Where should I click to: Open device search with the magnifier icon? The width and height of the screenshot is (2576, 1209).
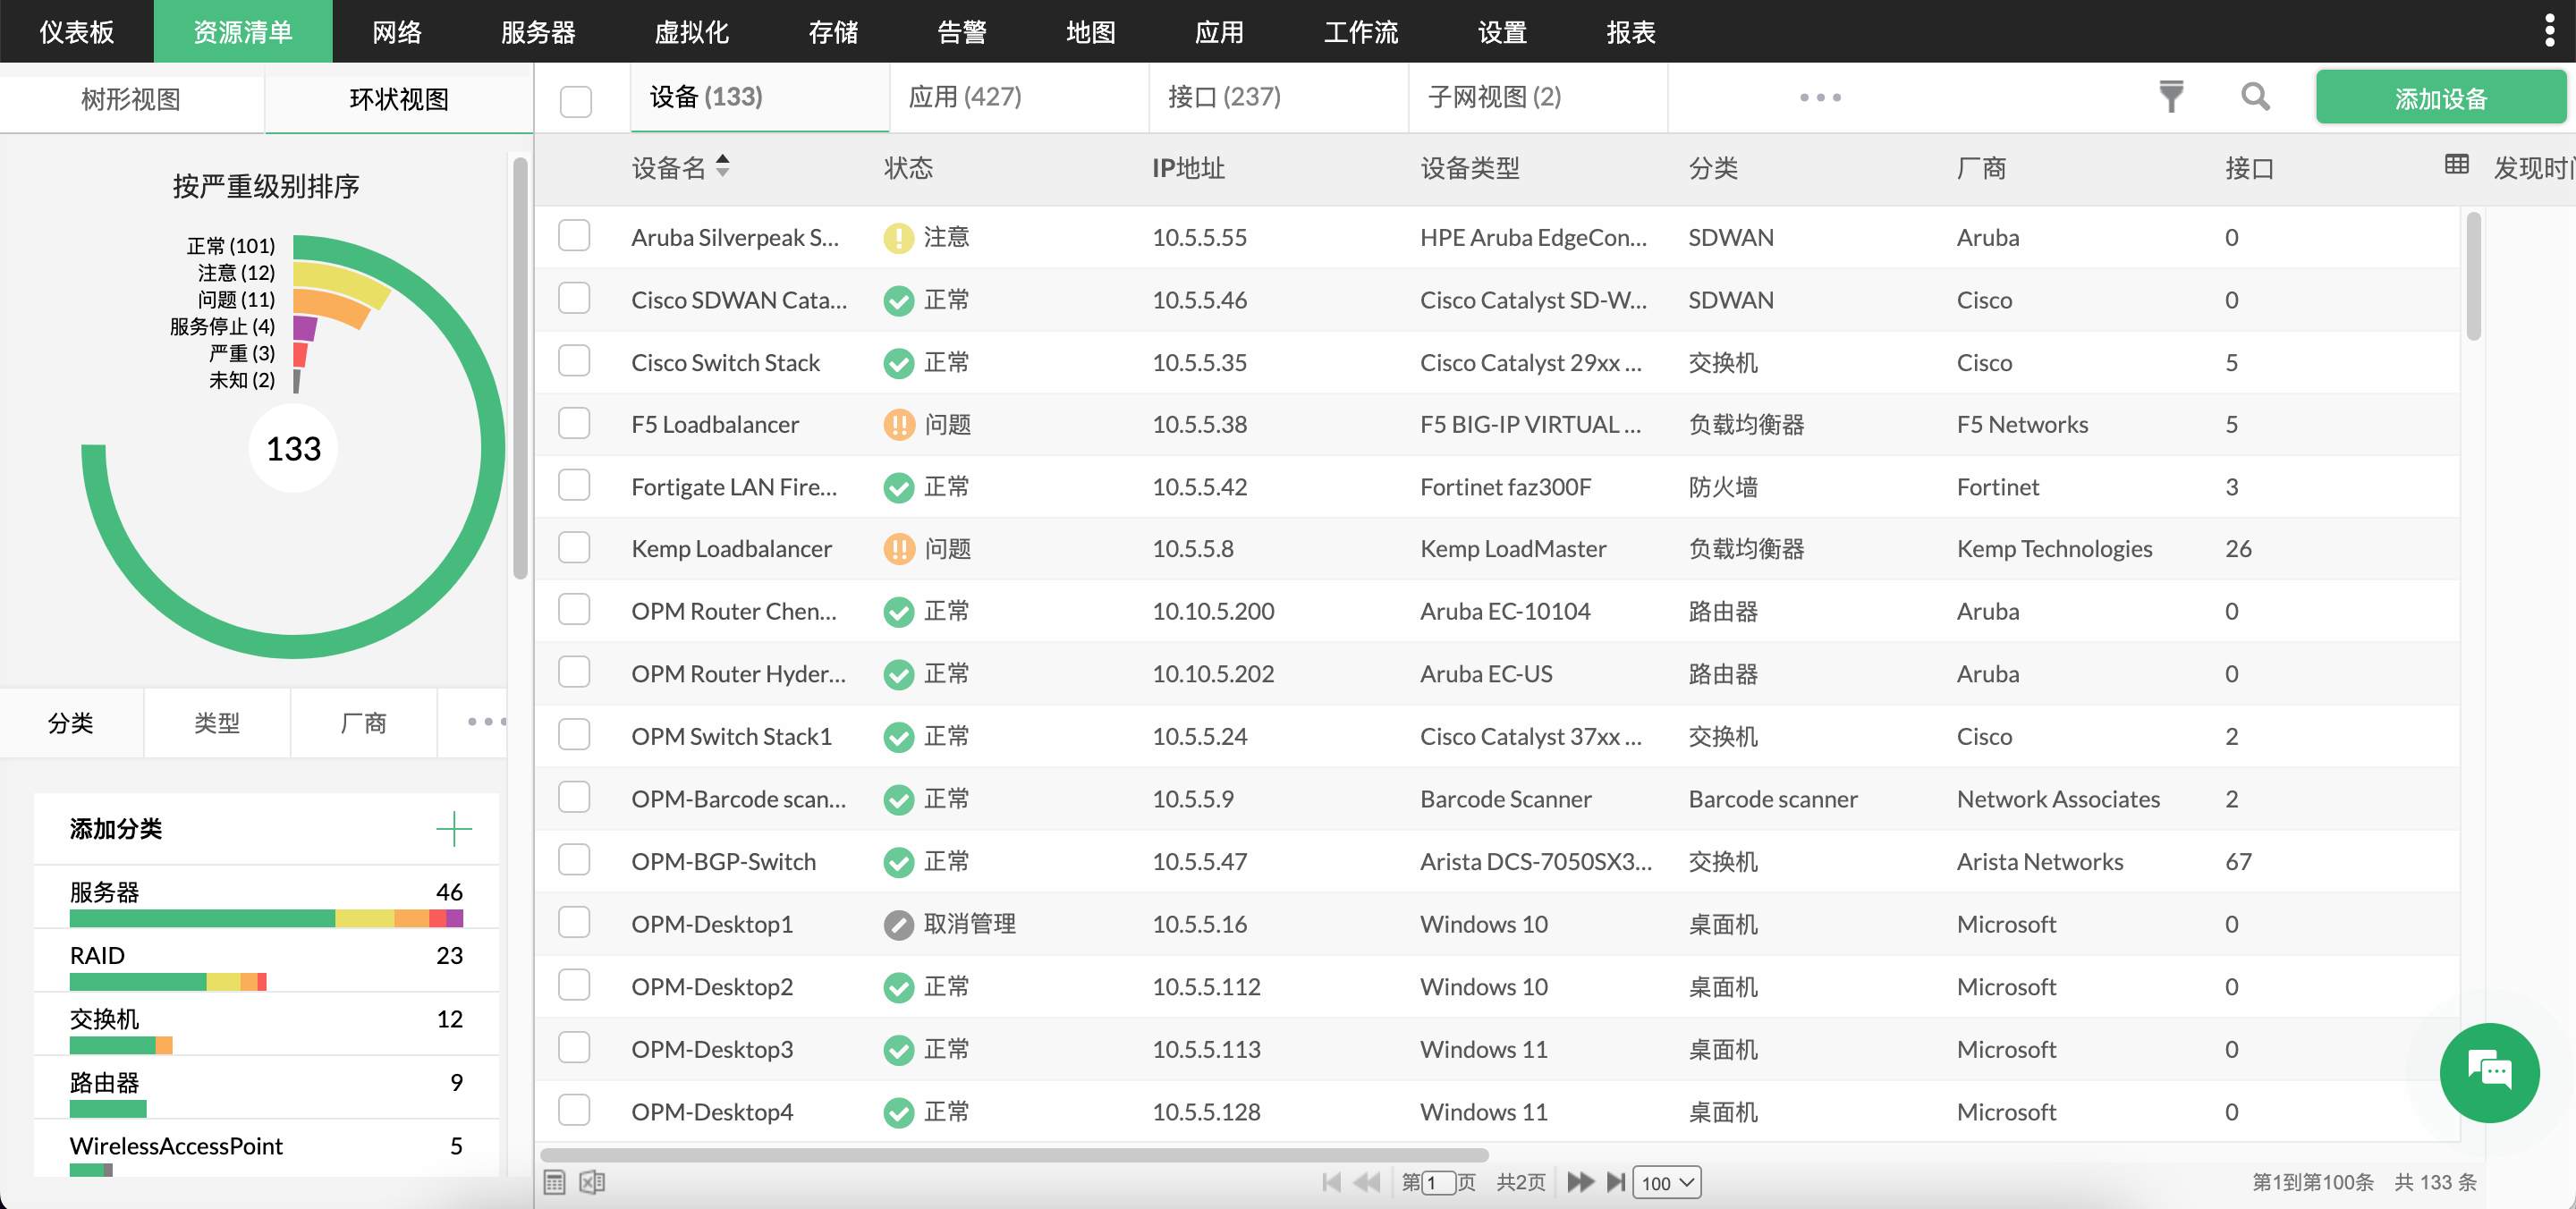[2255, 97]
